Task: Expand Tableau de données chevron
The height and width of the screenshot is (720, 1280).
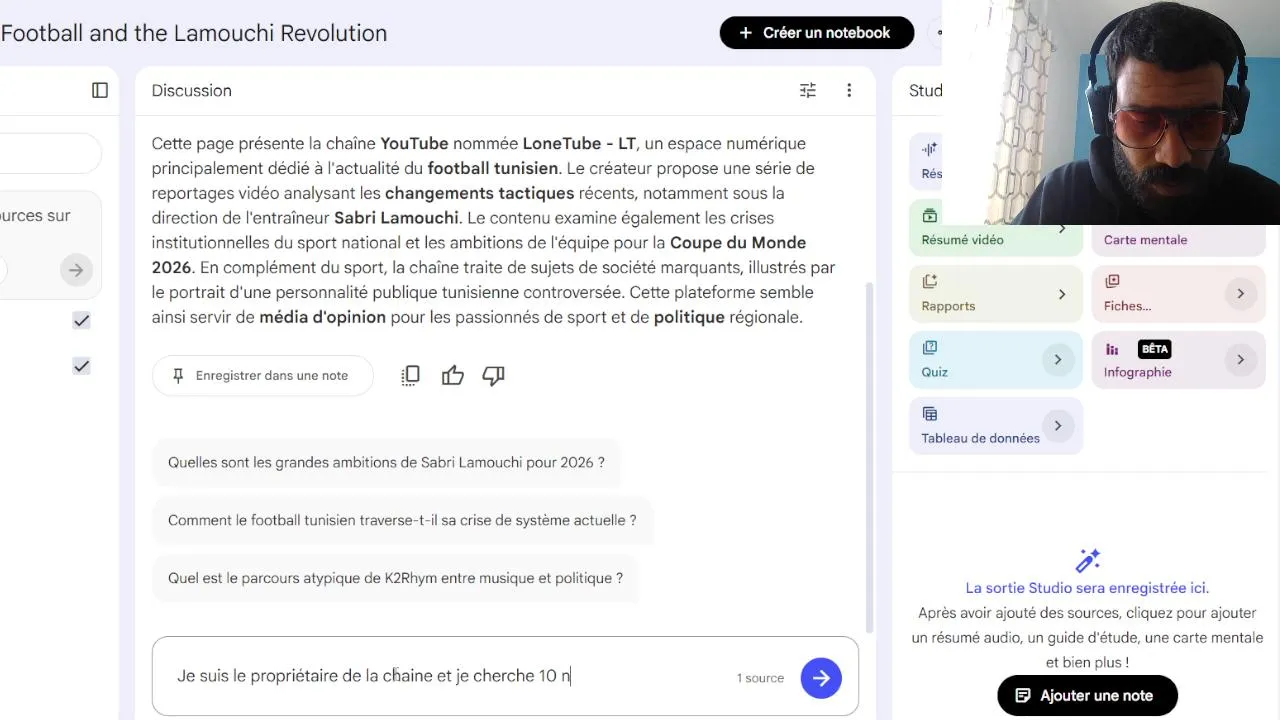Action: [x=1057, y=425]
